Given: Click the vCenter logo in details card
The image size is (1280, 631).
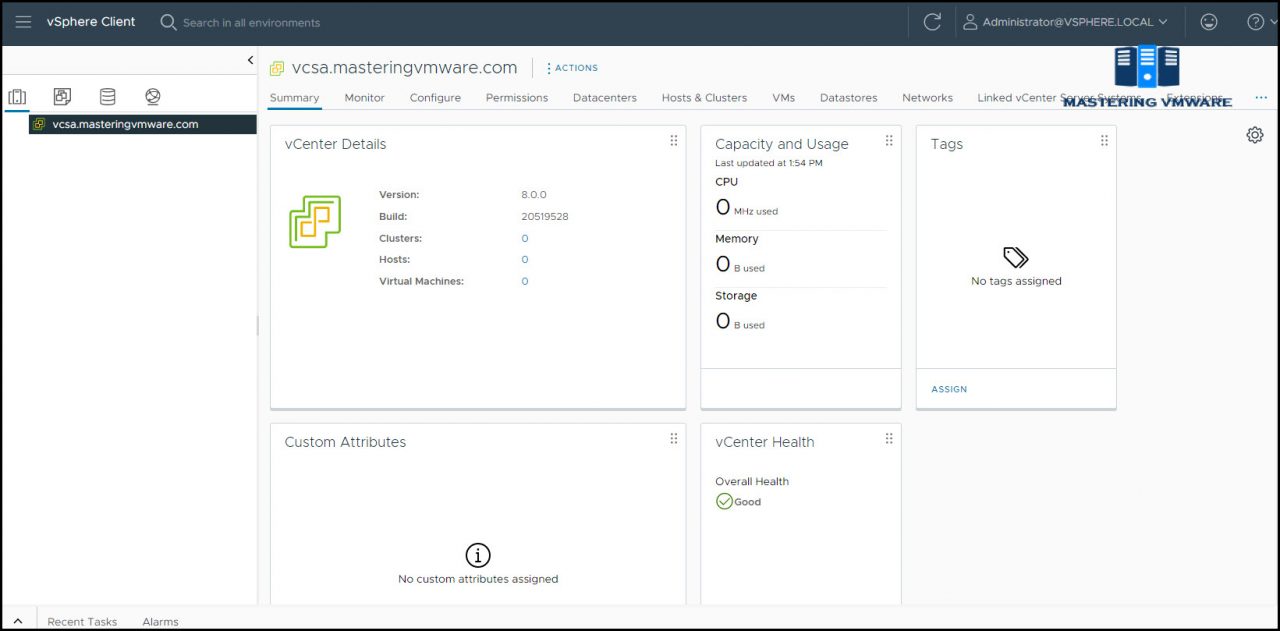Looking at the screenshot, I should pos(315,222).
